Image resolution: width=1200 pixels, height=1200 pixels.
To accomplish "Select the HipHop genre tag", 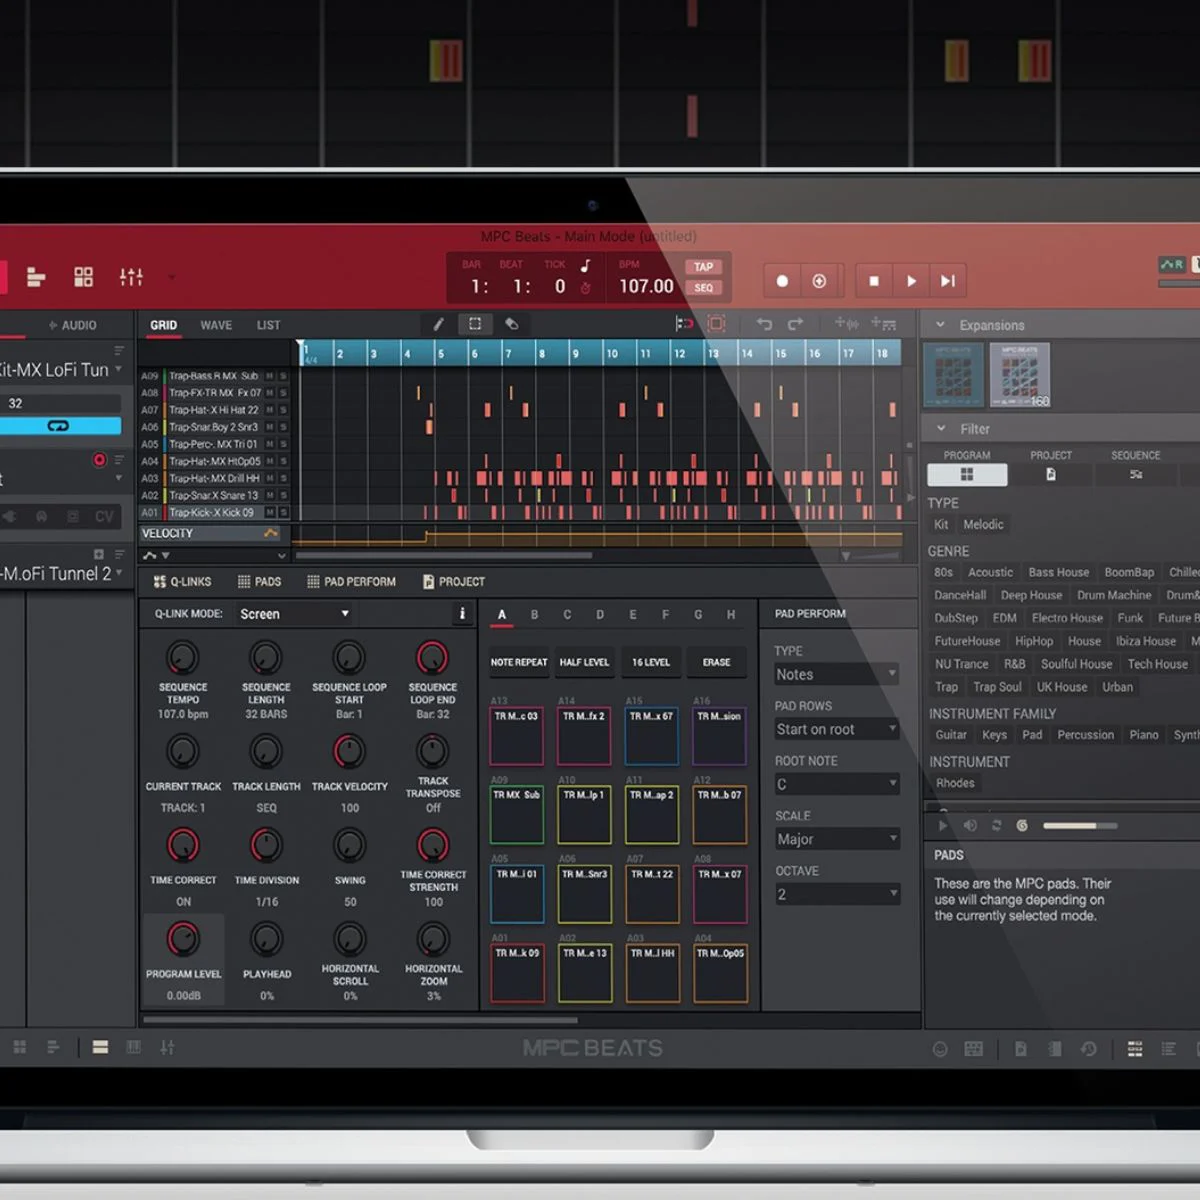I will tap(1033, 641).
